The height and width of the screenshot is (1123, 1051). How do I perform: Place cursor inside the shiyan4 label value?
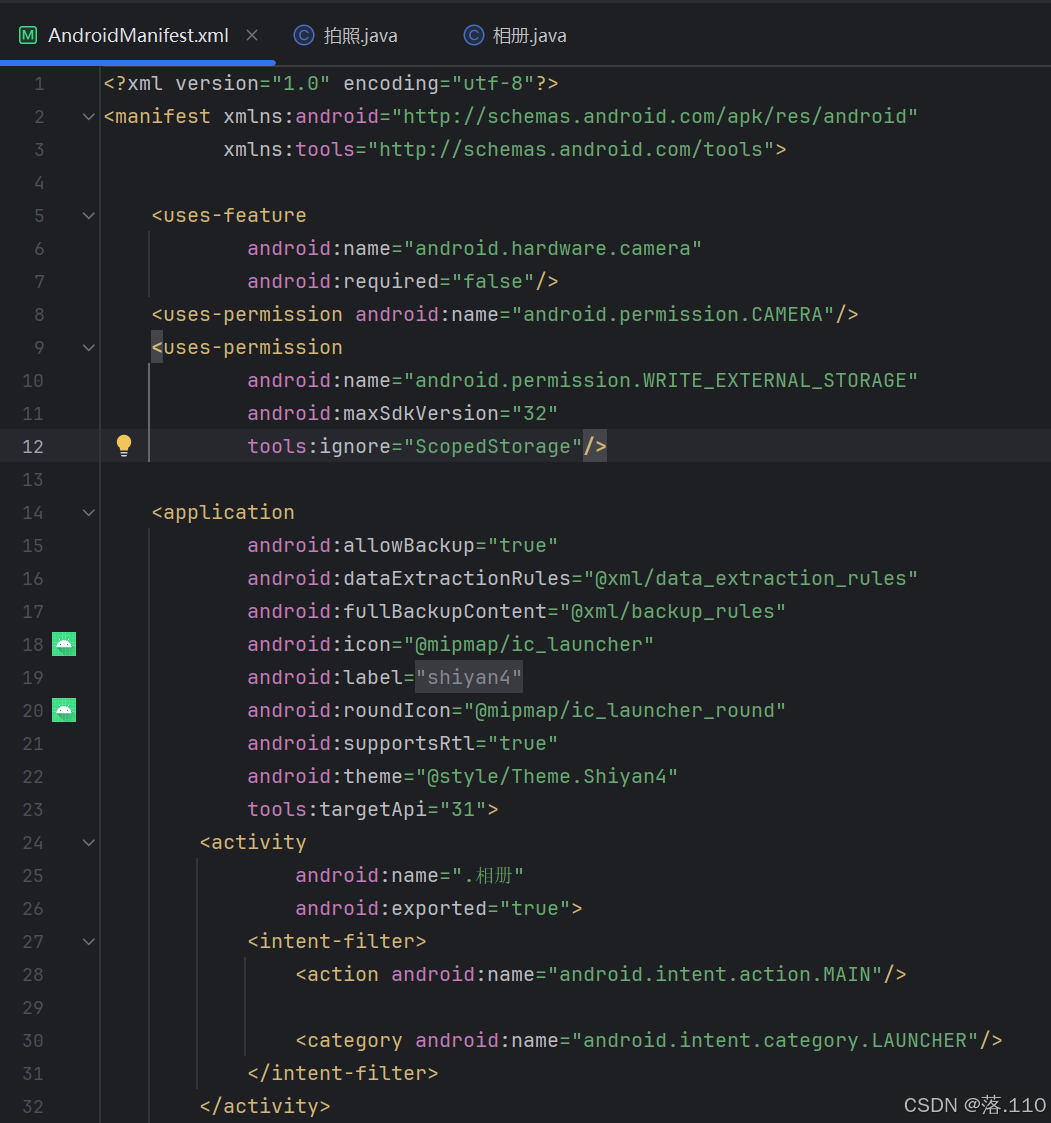click(468, 676)
